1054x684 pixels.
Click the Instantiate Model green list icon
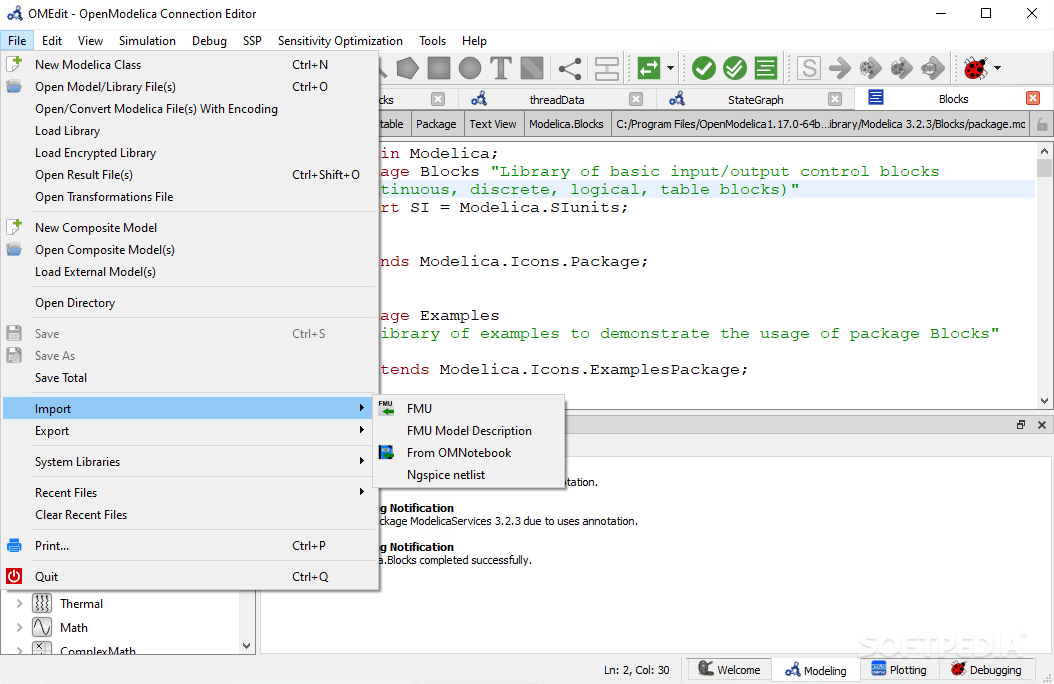[766, 68]
